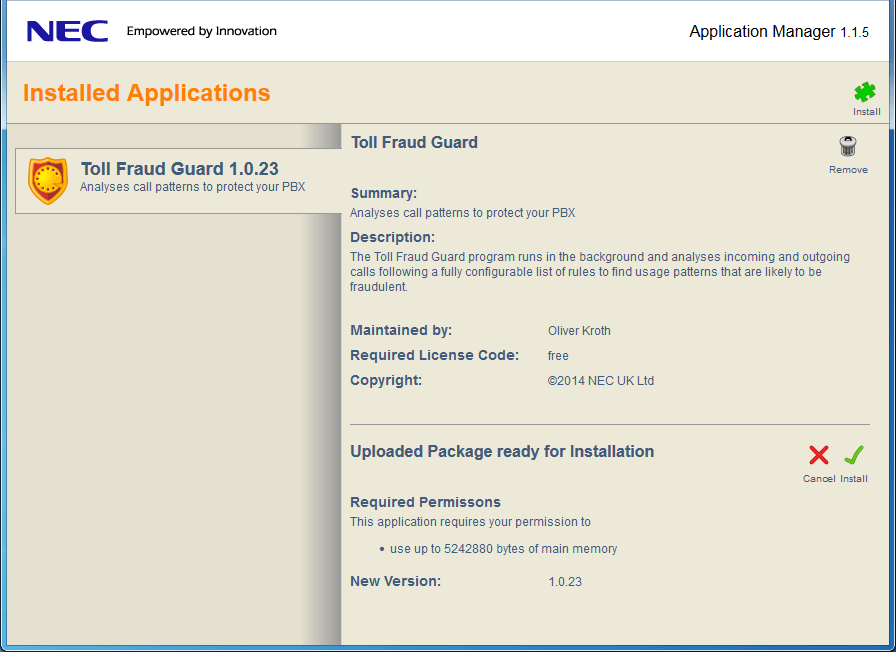Screen dimensions: 896x652
Task: Click the list item subtitle 'Analyses call patterns'
Action: [x=192, y=187]
